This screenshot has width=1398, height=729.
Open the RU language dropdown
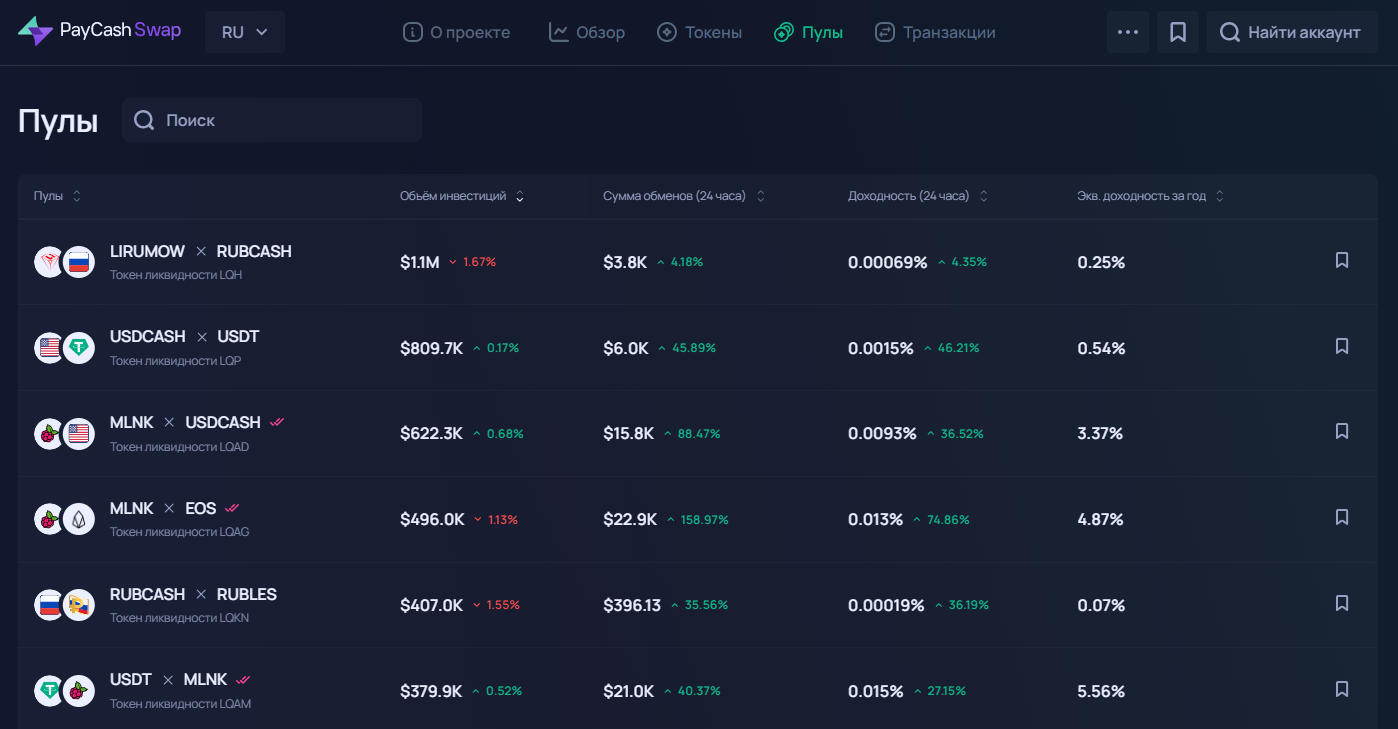tap(245, 32)
